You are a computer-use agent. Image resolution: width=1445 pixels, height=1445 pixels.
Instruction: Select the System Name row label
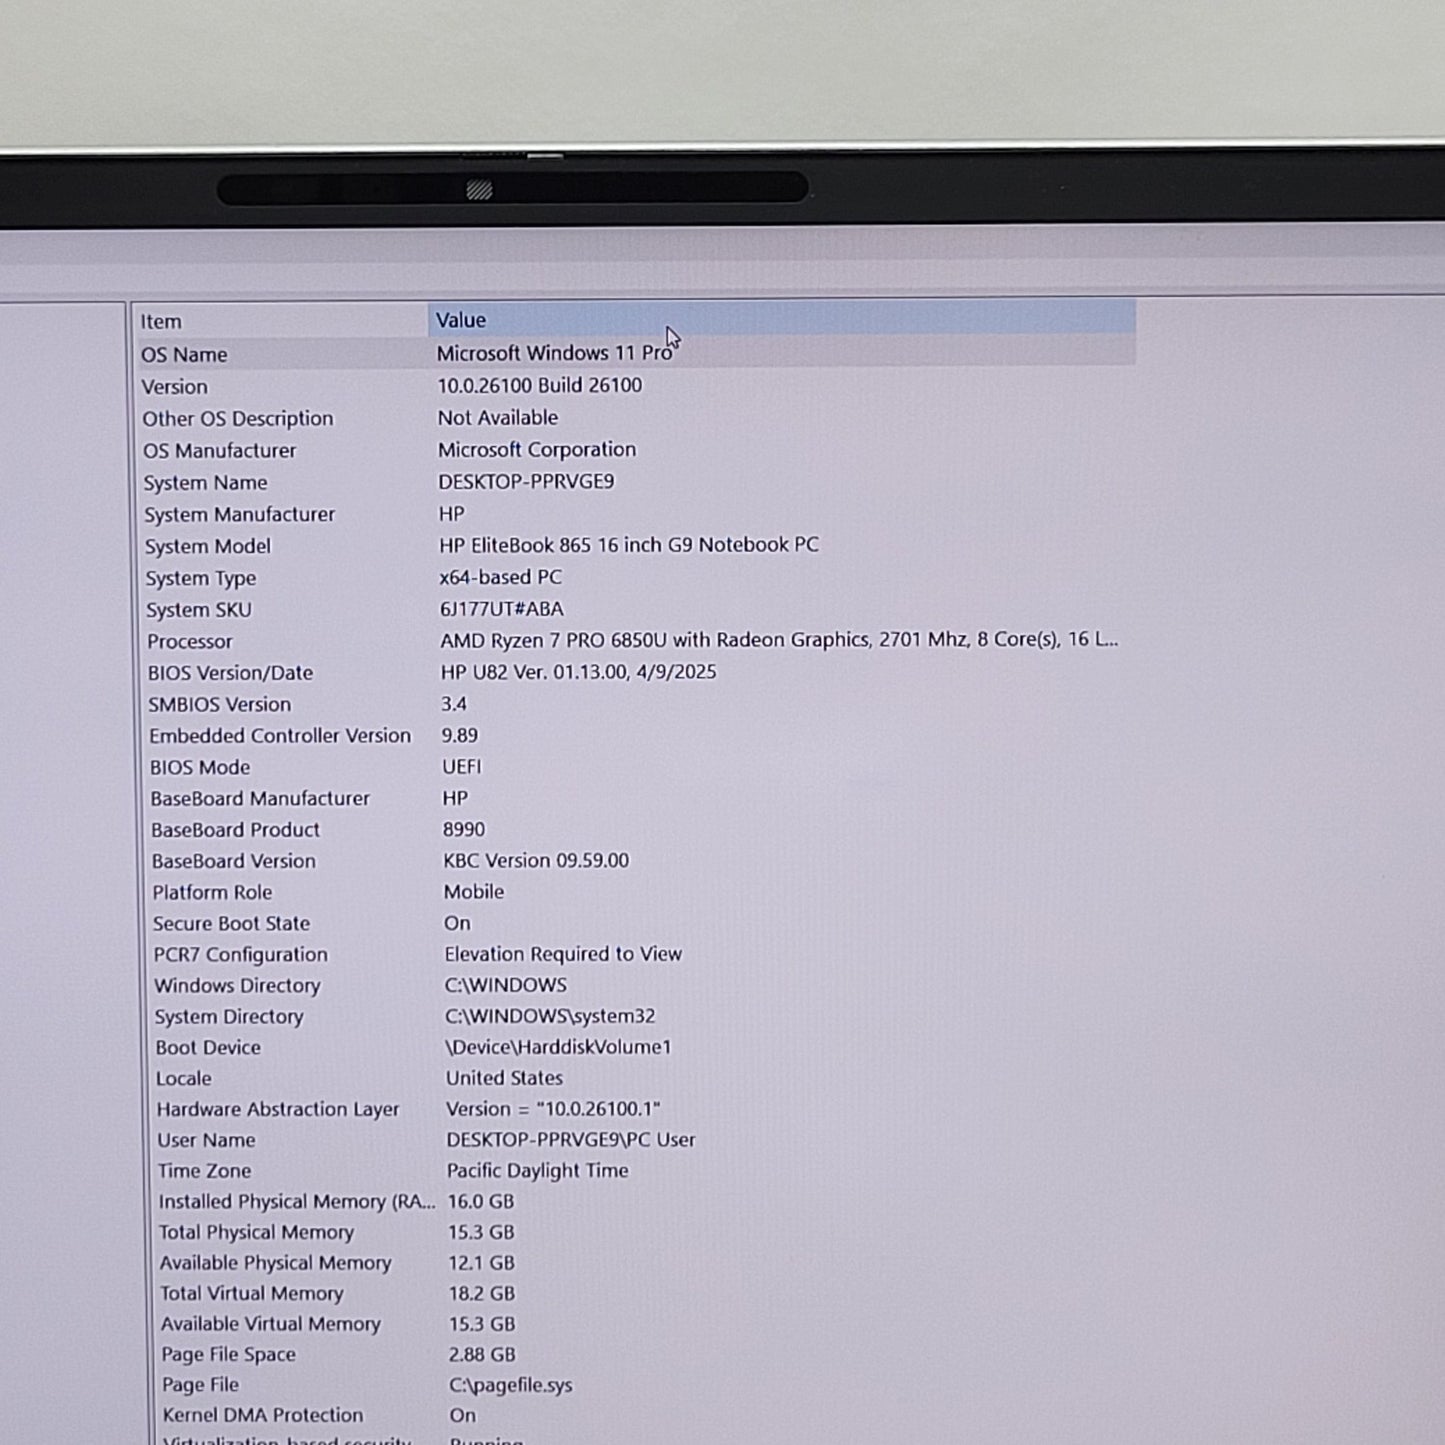click(x=206, y=483)
